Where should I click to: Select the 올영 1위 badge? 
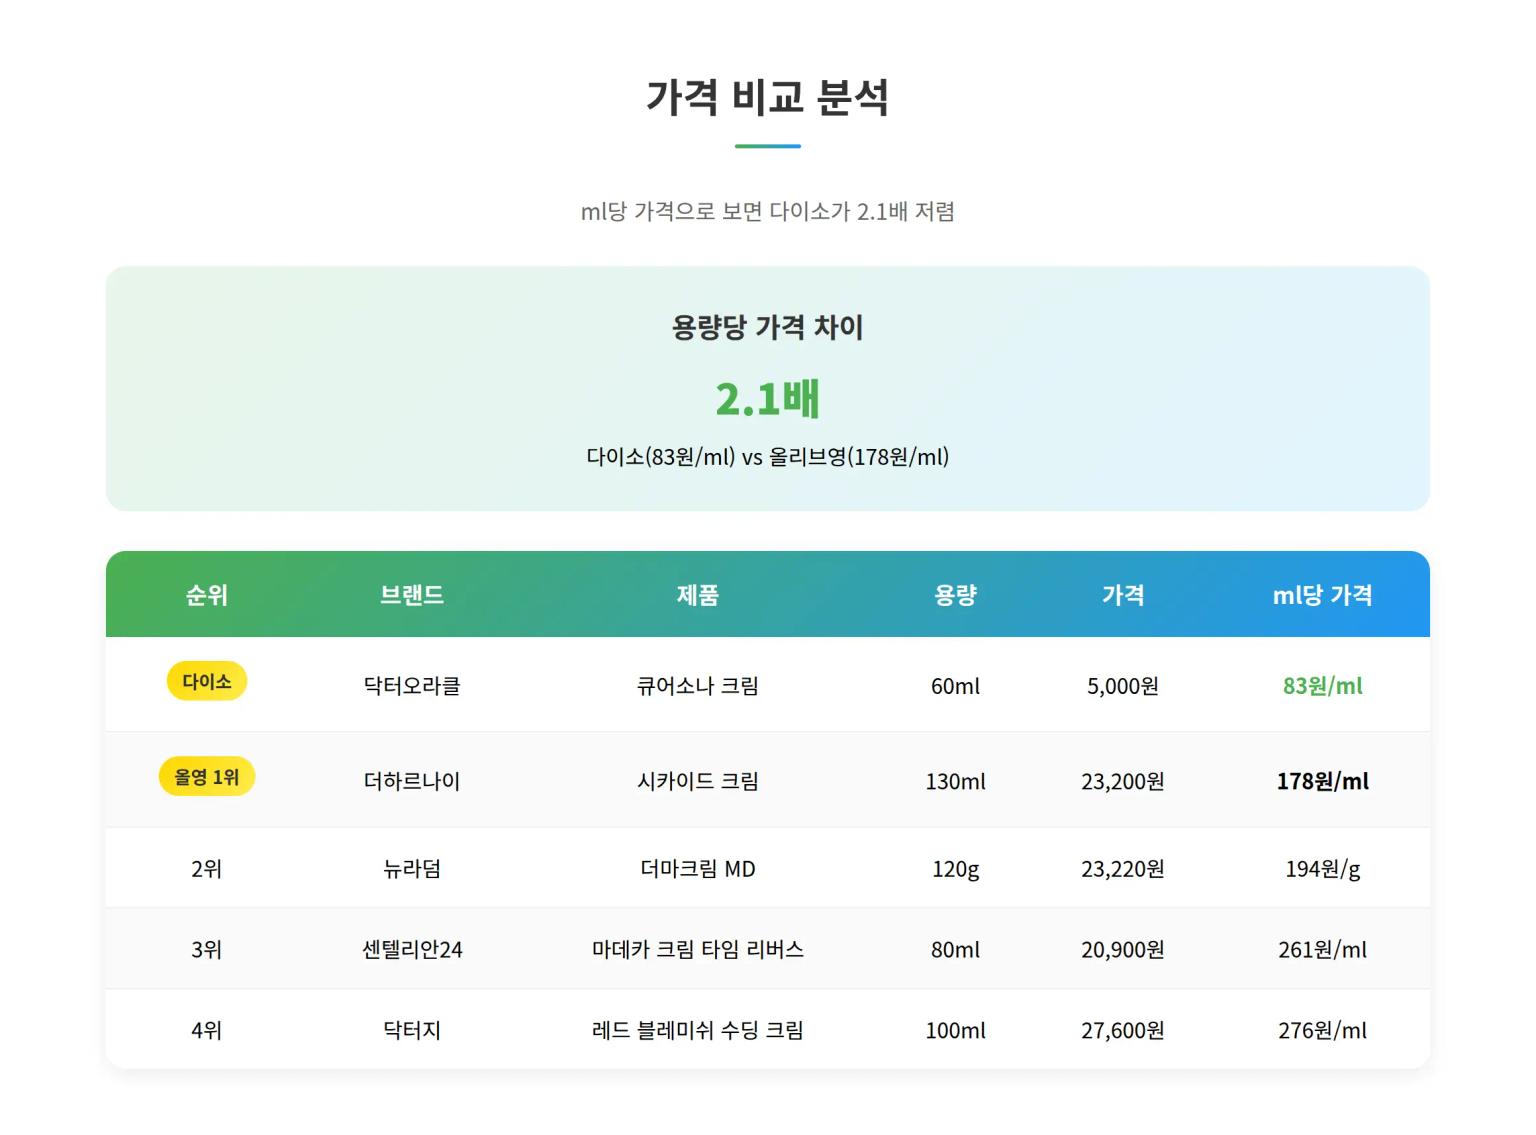pos(206,776)
